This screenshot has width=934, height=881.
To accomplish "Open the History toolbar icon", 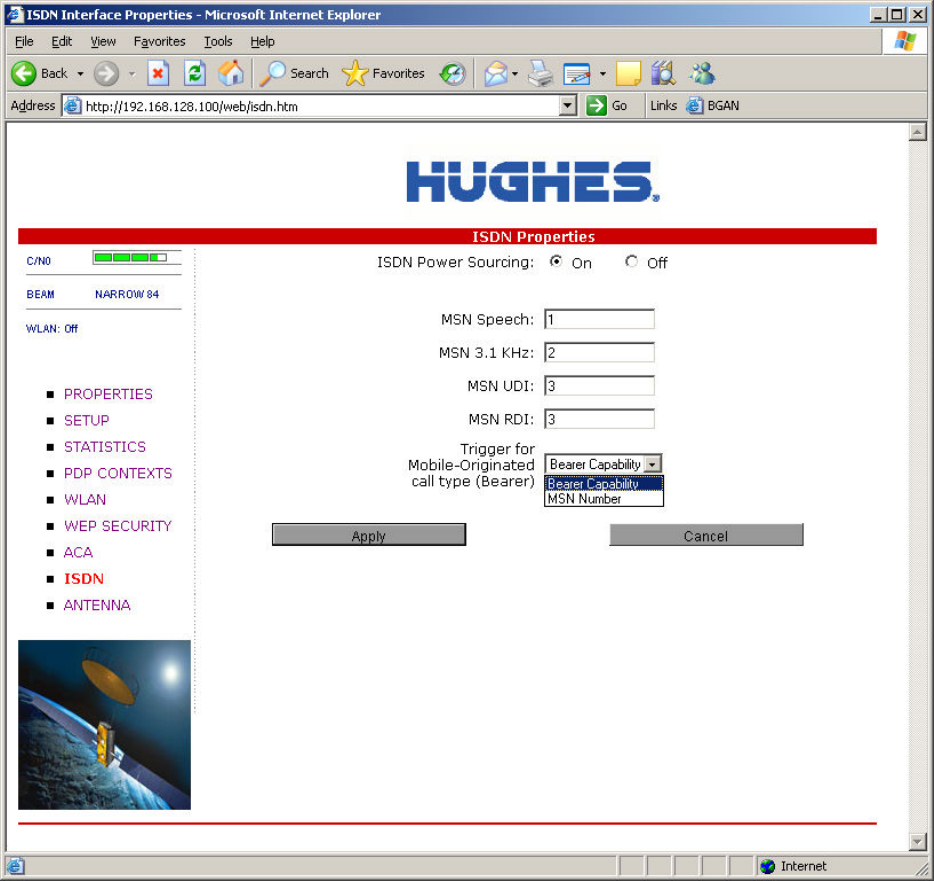I will (x=452, y=74).
